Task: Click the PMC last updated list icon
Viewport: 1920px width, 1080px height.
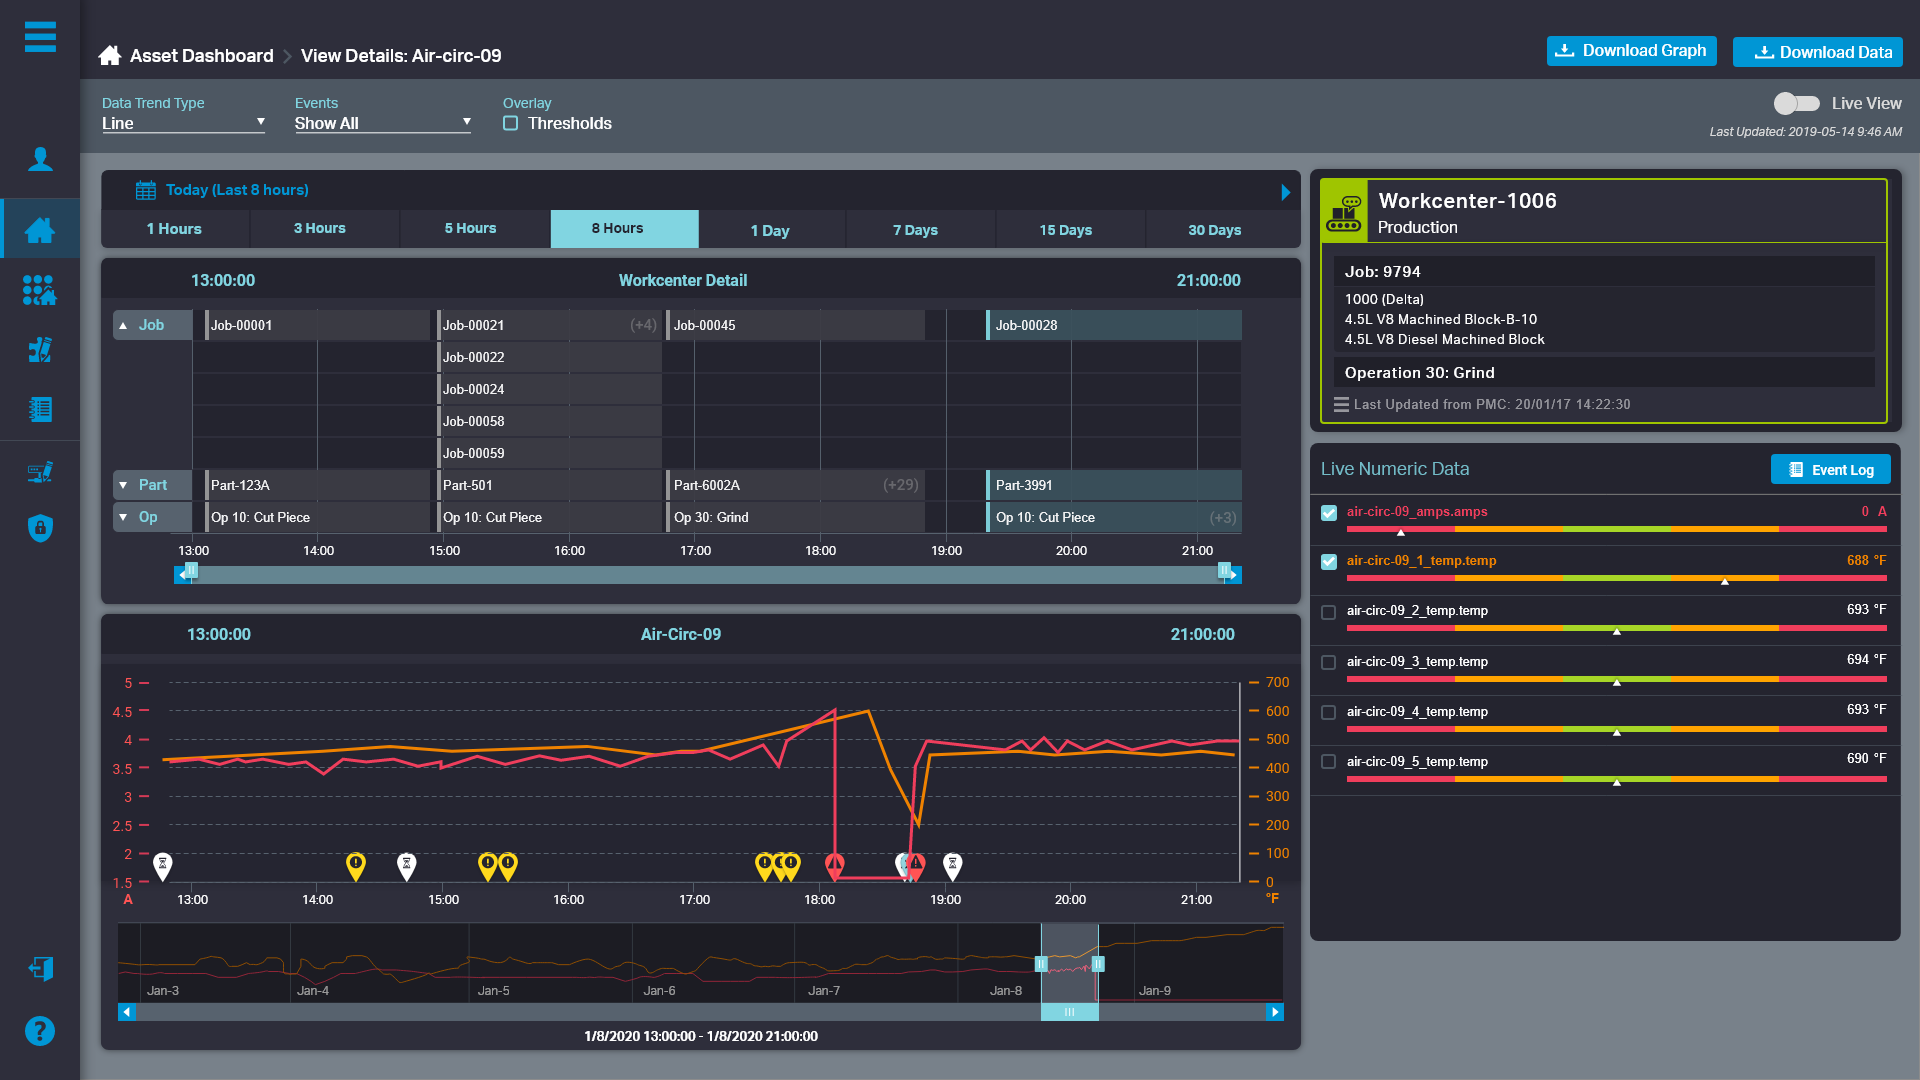Action: point(1341,405)
